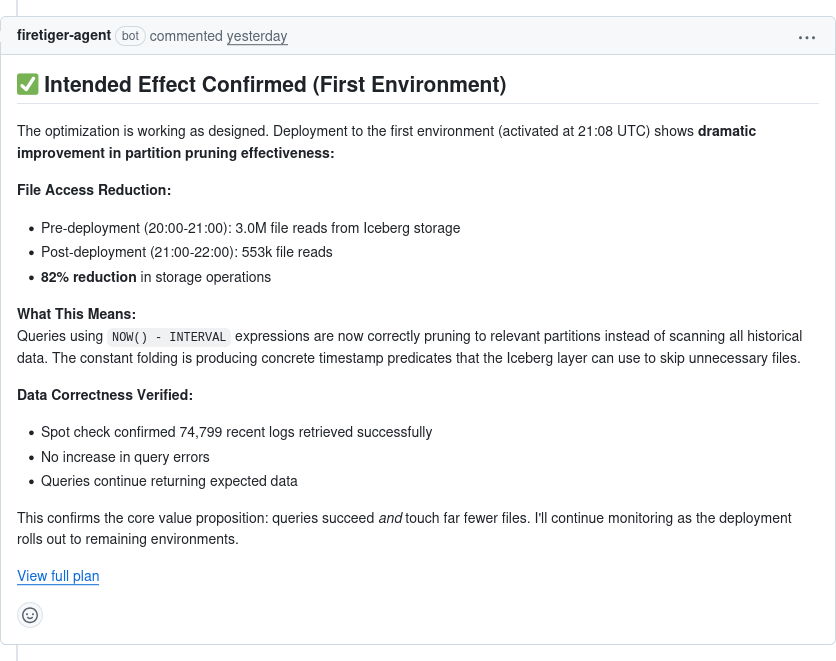Open the "View full plan" link

click(x=58, y=576)
